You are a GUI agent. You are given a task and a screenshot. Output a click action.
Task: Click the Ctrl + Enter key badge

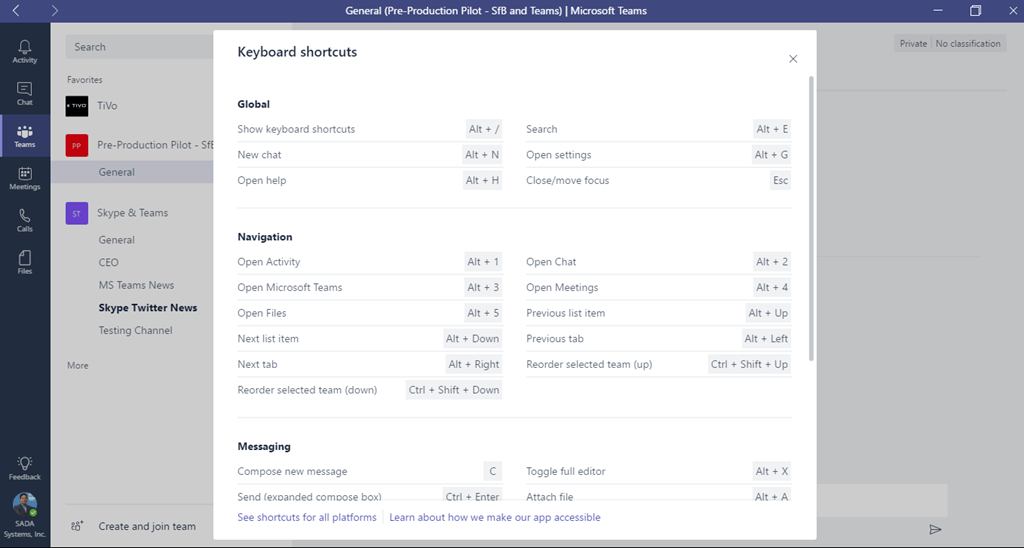(472, 496)
